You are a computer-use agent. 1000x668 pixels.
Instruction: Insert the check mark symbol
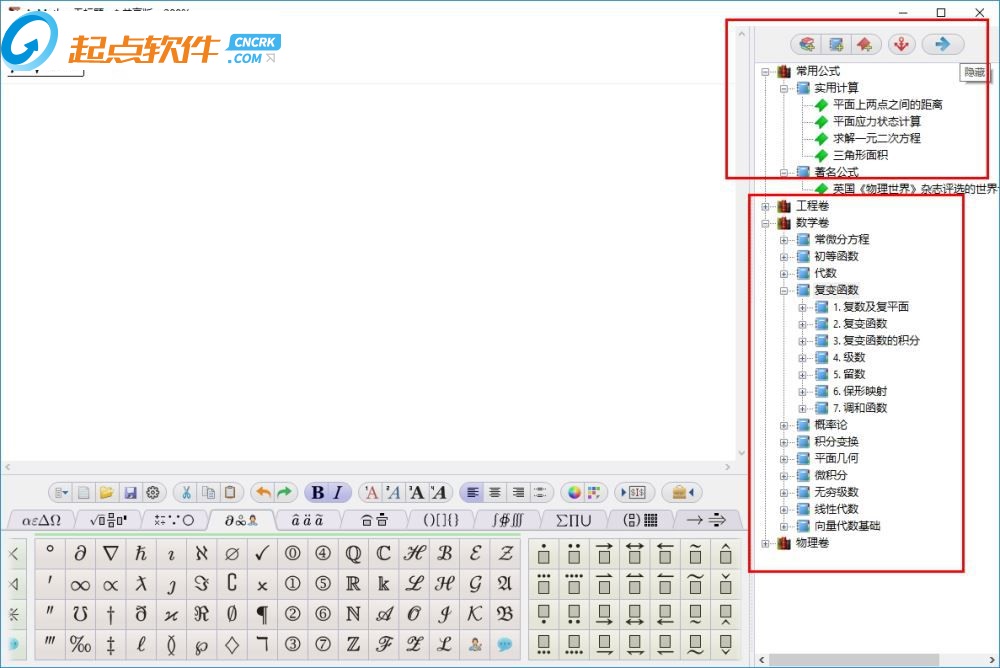coord(262,553)
